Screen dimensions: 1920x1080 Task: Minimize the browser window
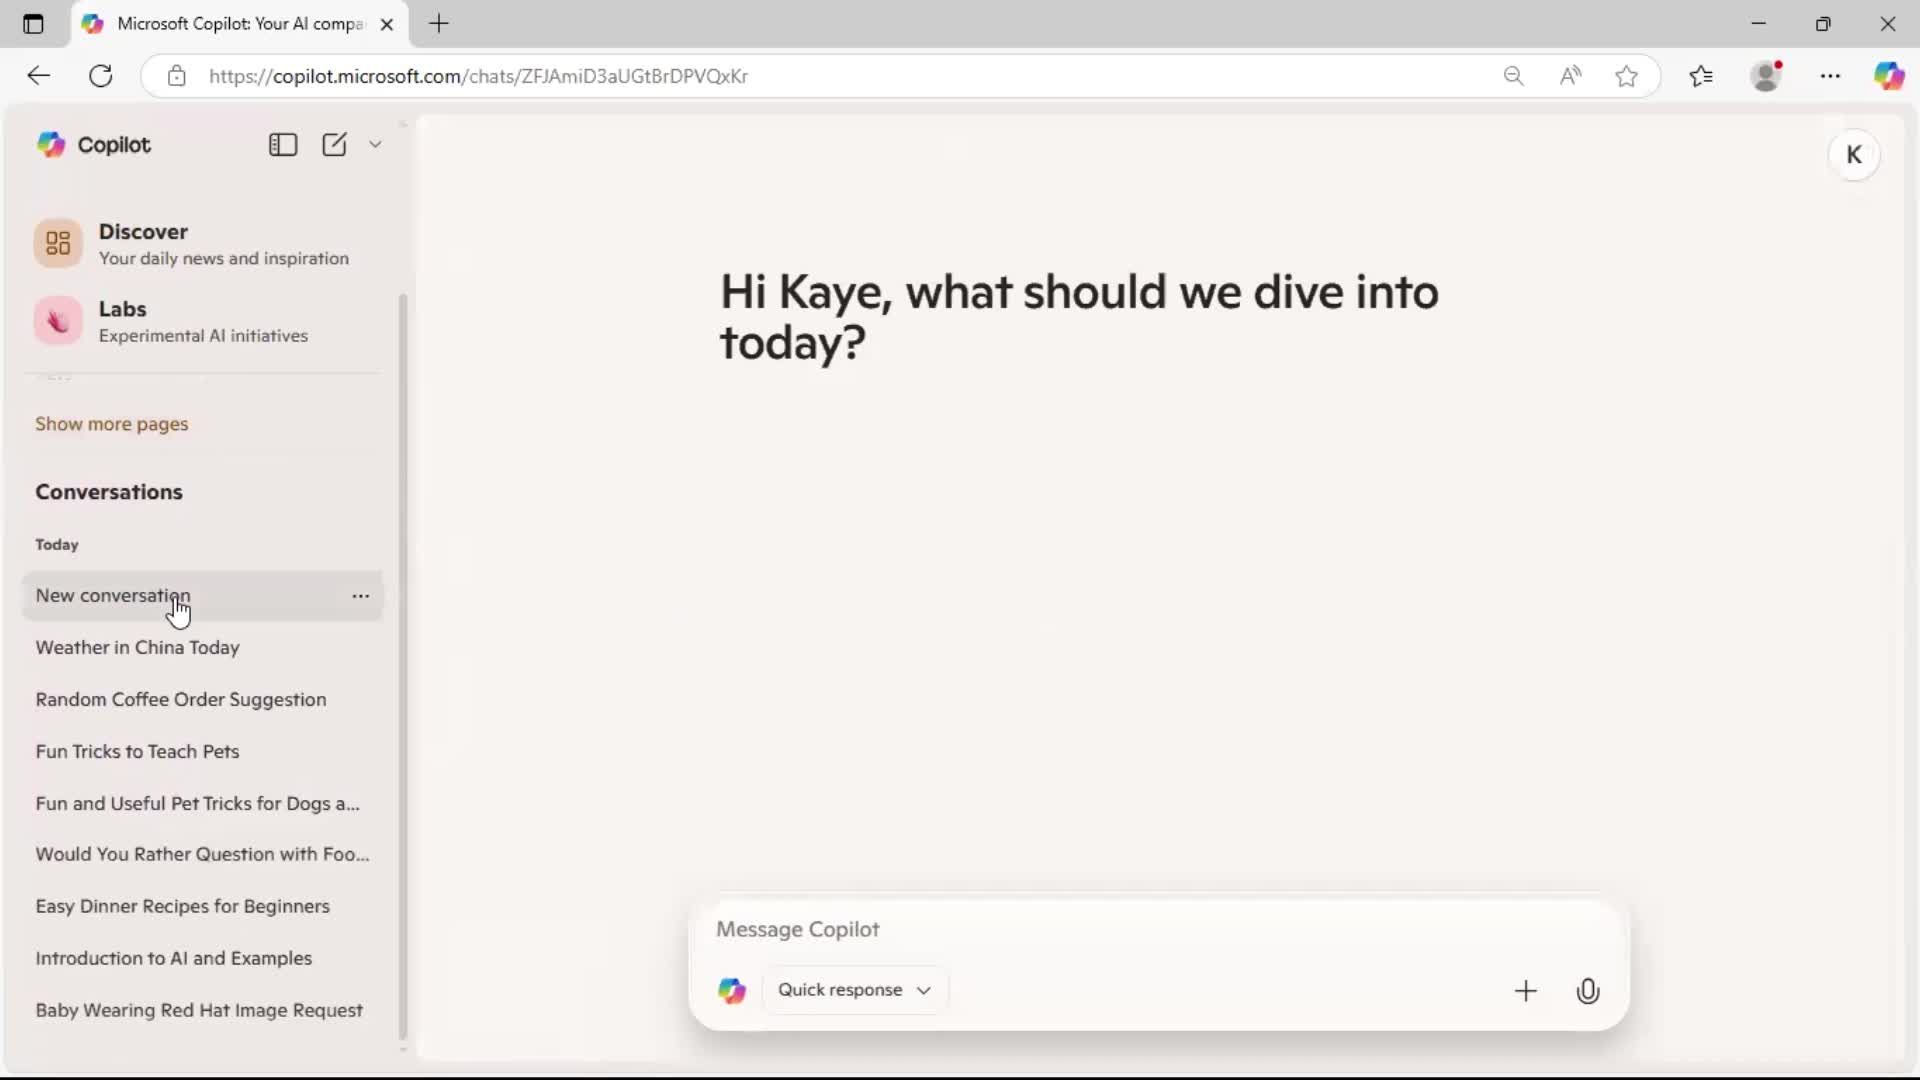tap(1759, 24)
